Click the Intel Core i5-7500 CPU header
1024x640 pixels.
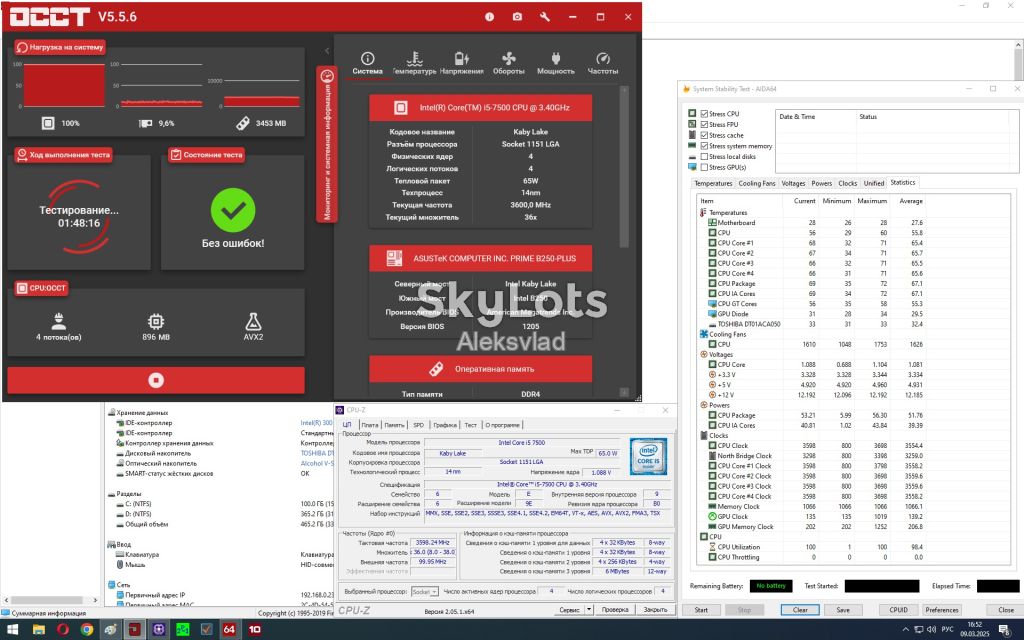(x=481, y=108)
